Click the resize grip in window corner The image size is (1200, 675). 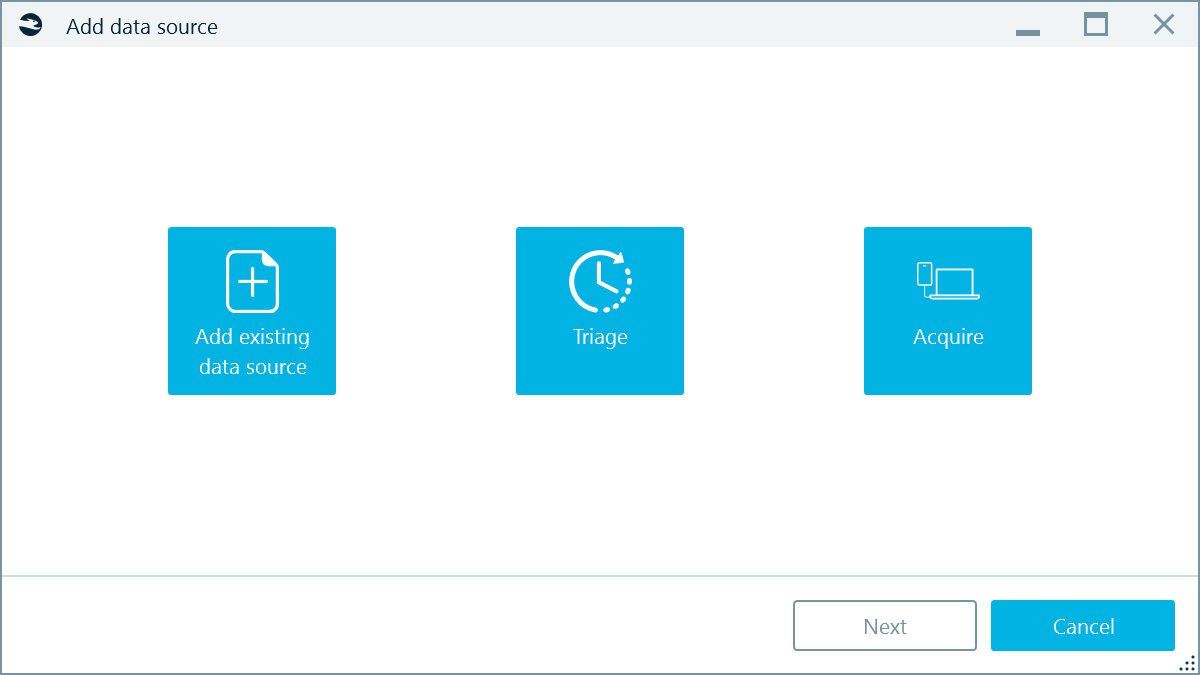[x=1187, y=663]
